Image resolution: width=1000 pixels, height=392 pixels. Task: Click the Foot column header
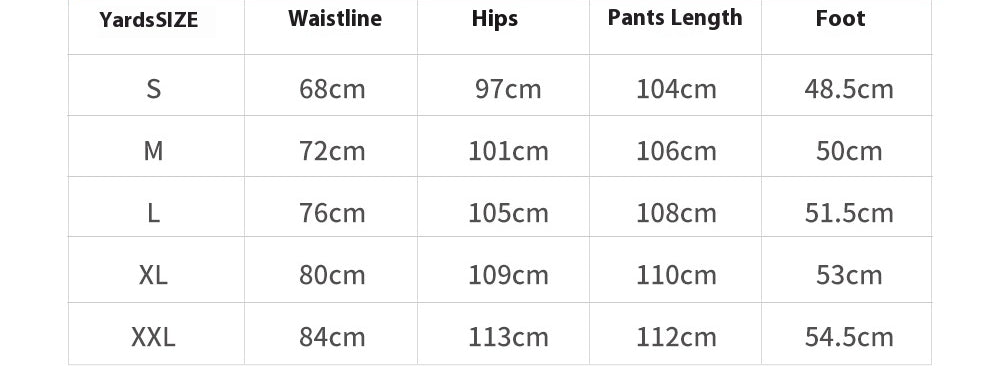(841, 18)
